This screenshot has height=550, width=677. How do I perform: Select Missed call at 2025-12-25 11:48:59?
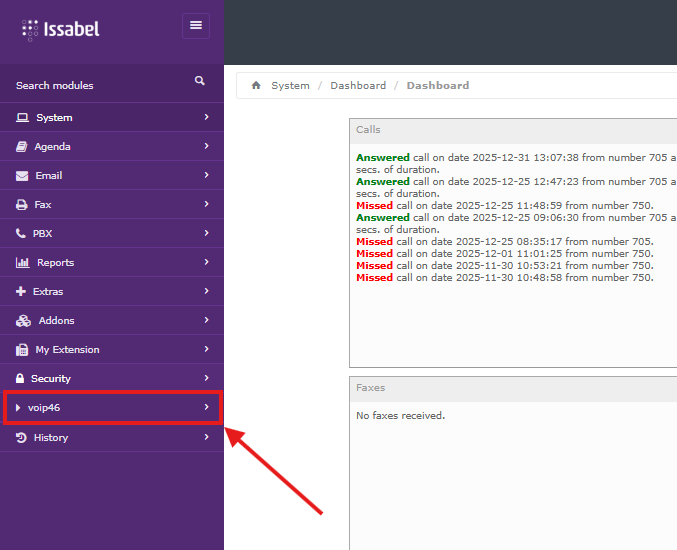505,205
